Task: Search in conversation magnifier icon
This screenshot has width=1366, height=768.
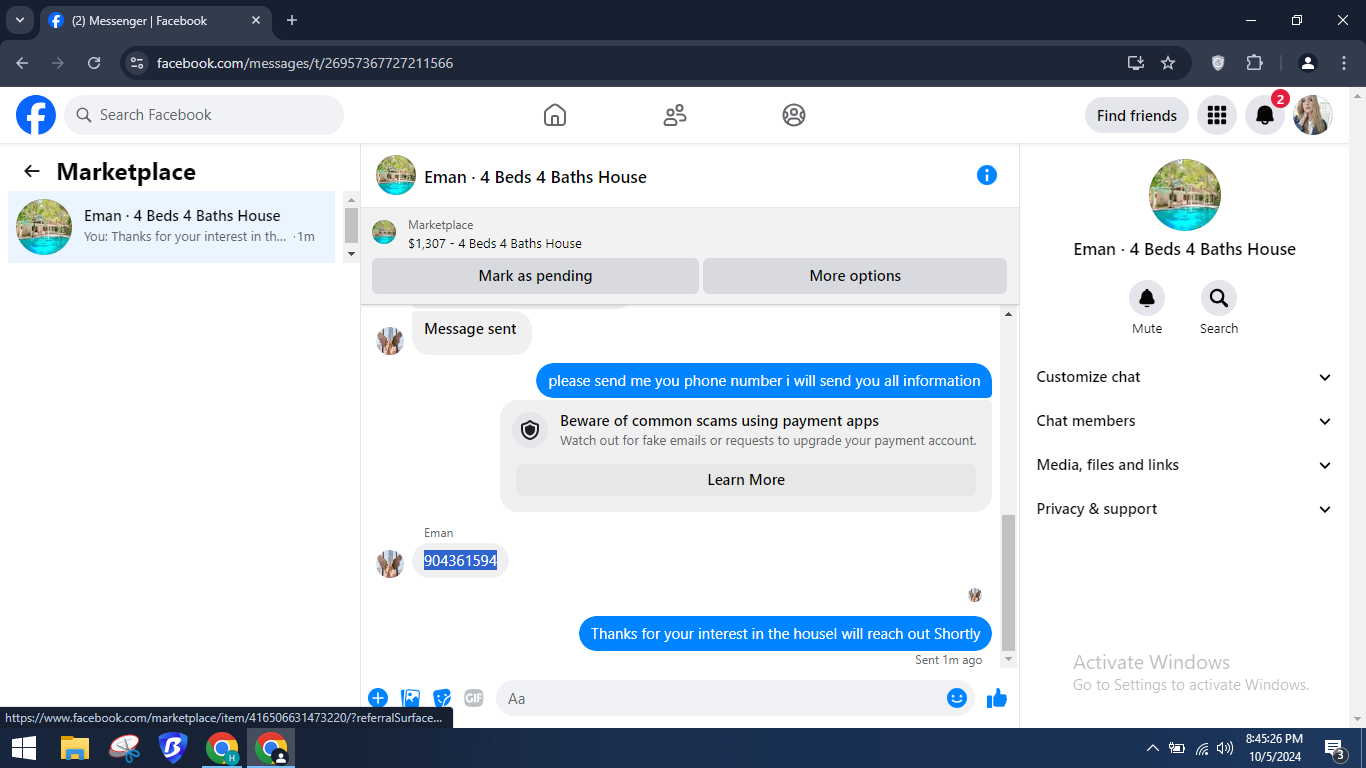Action: click(x=1219, y=298)
